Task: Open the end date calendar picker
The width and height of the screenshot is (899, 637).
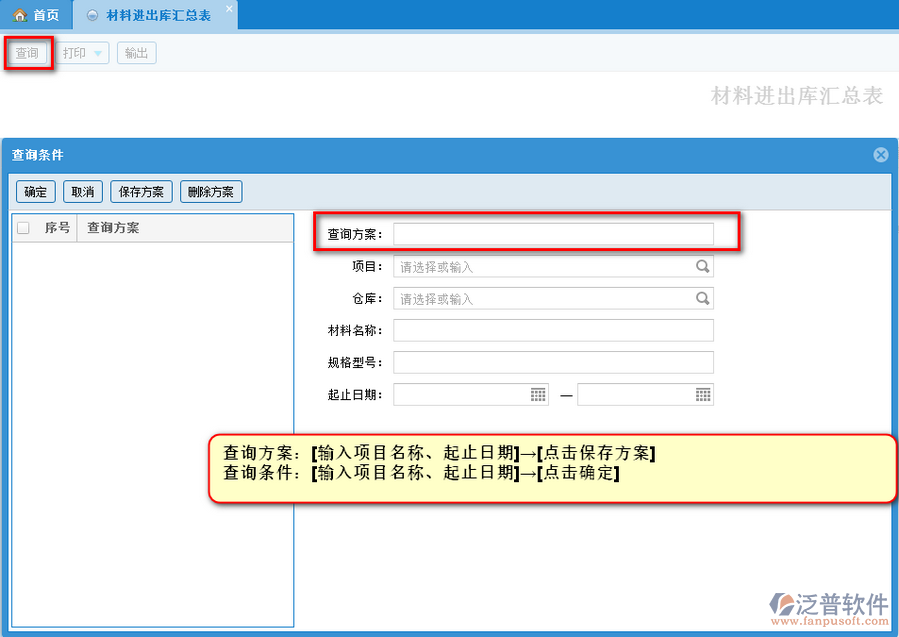Action: (x=703, y=395)
